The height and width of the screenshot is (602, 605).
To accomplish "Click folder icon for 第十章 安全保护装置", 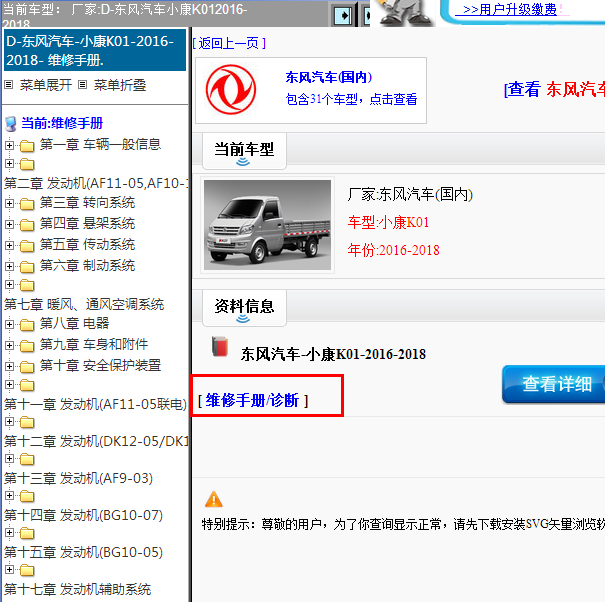I will tap(27, 367).
